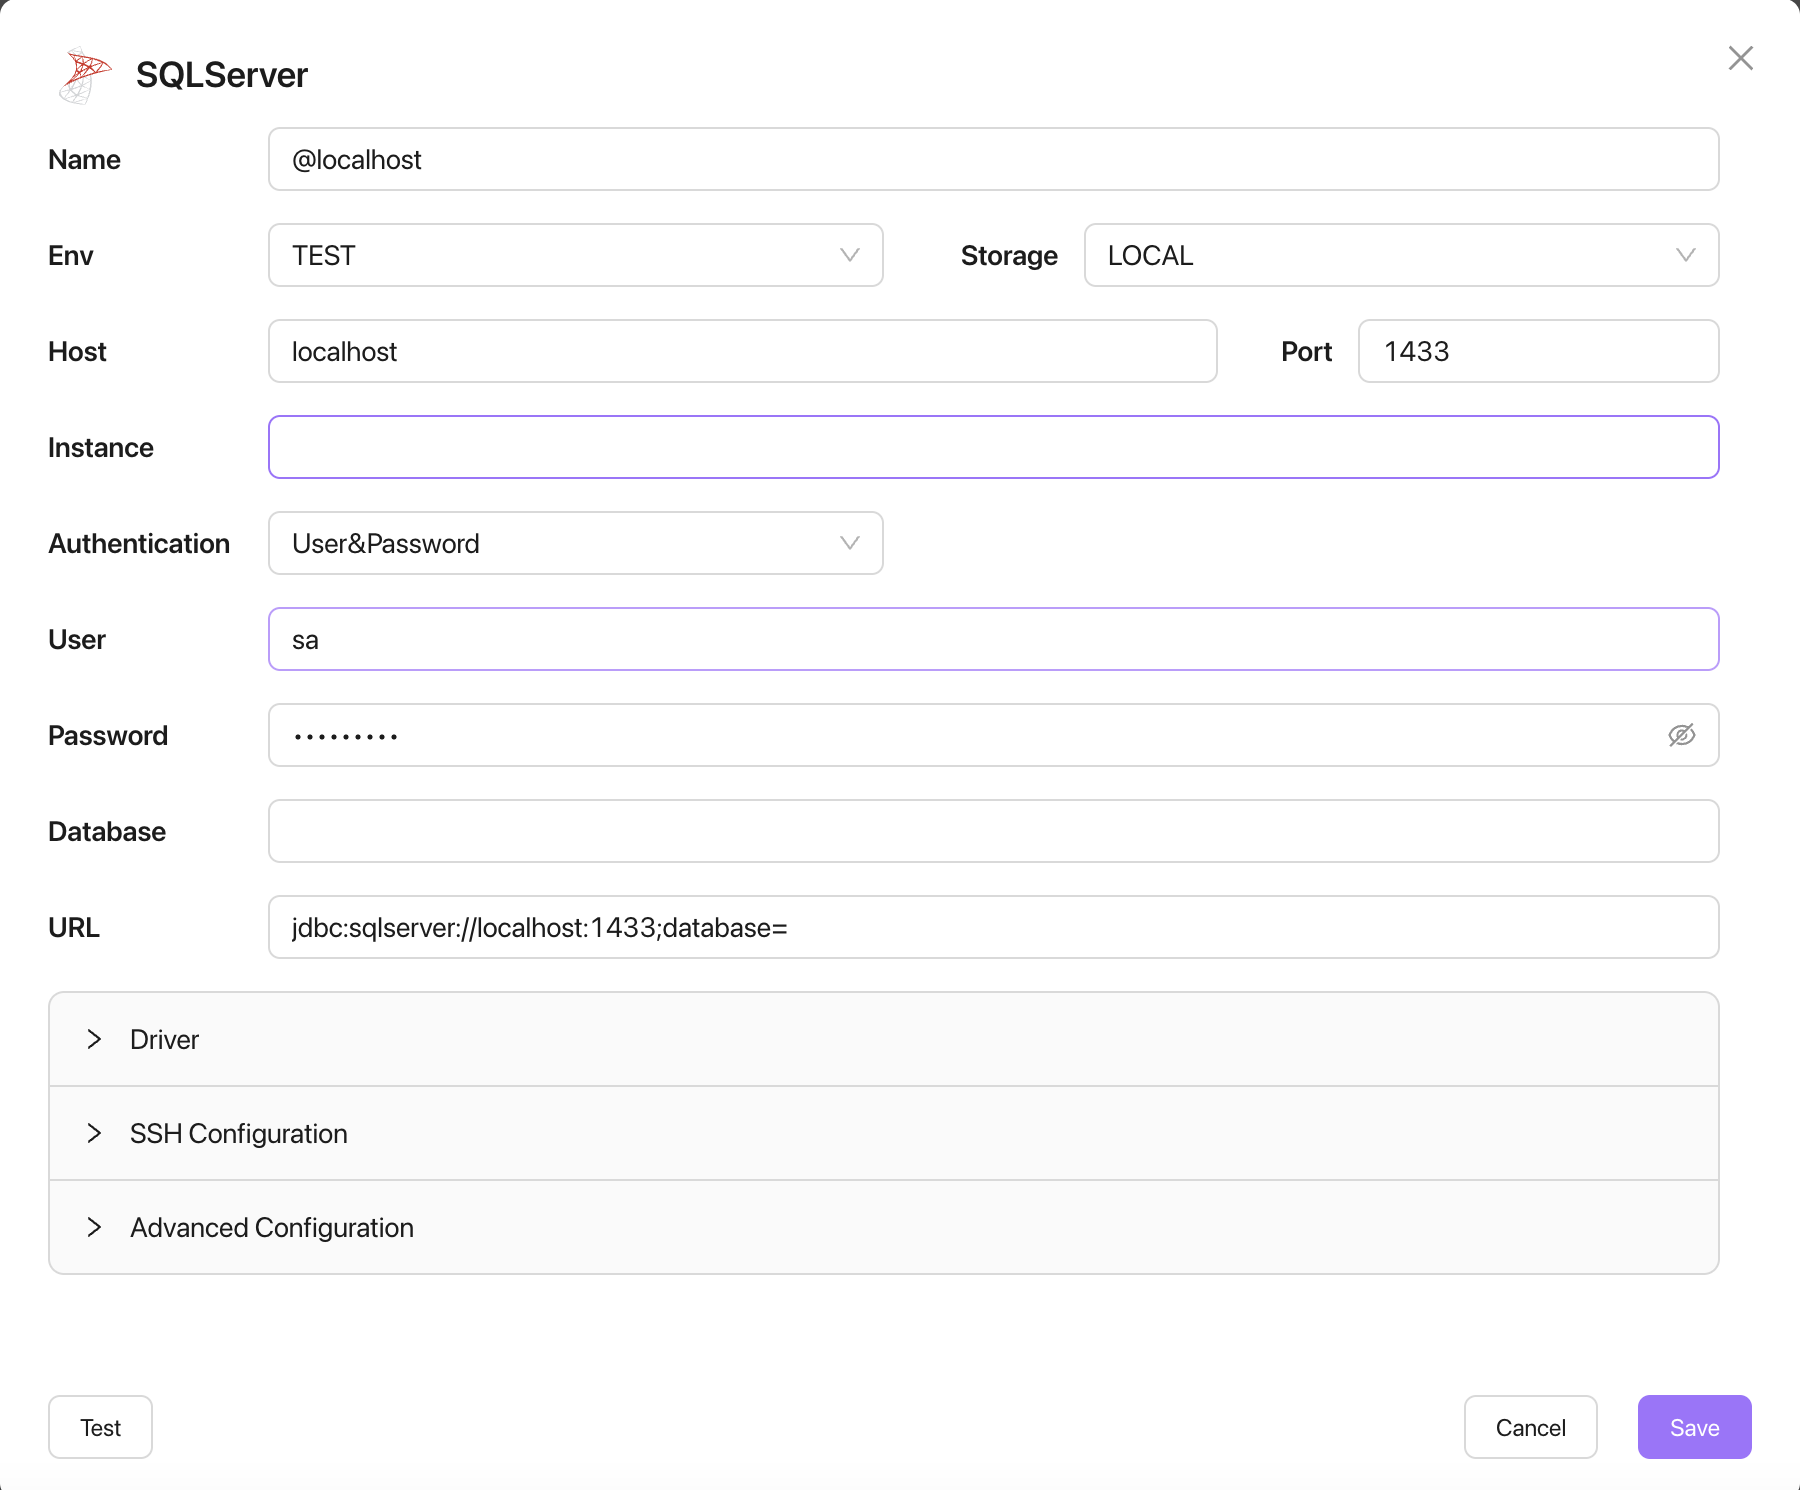Screen dimensions: 1800x1490
Task: Cancel the connection setup
Action: tap(1530, 1427)
